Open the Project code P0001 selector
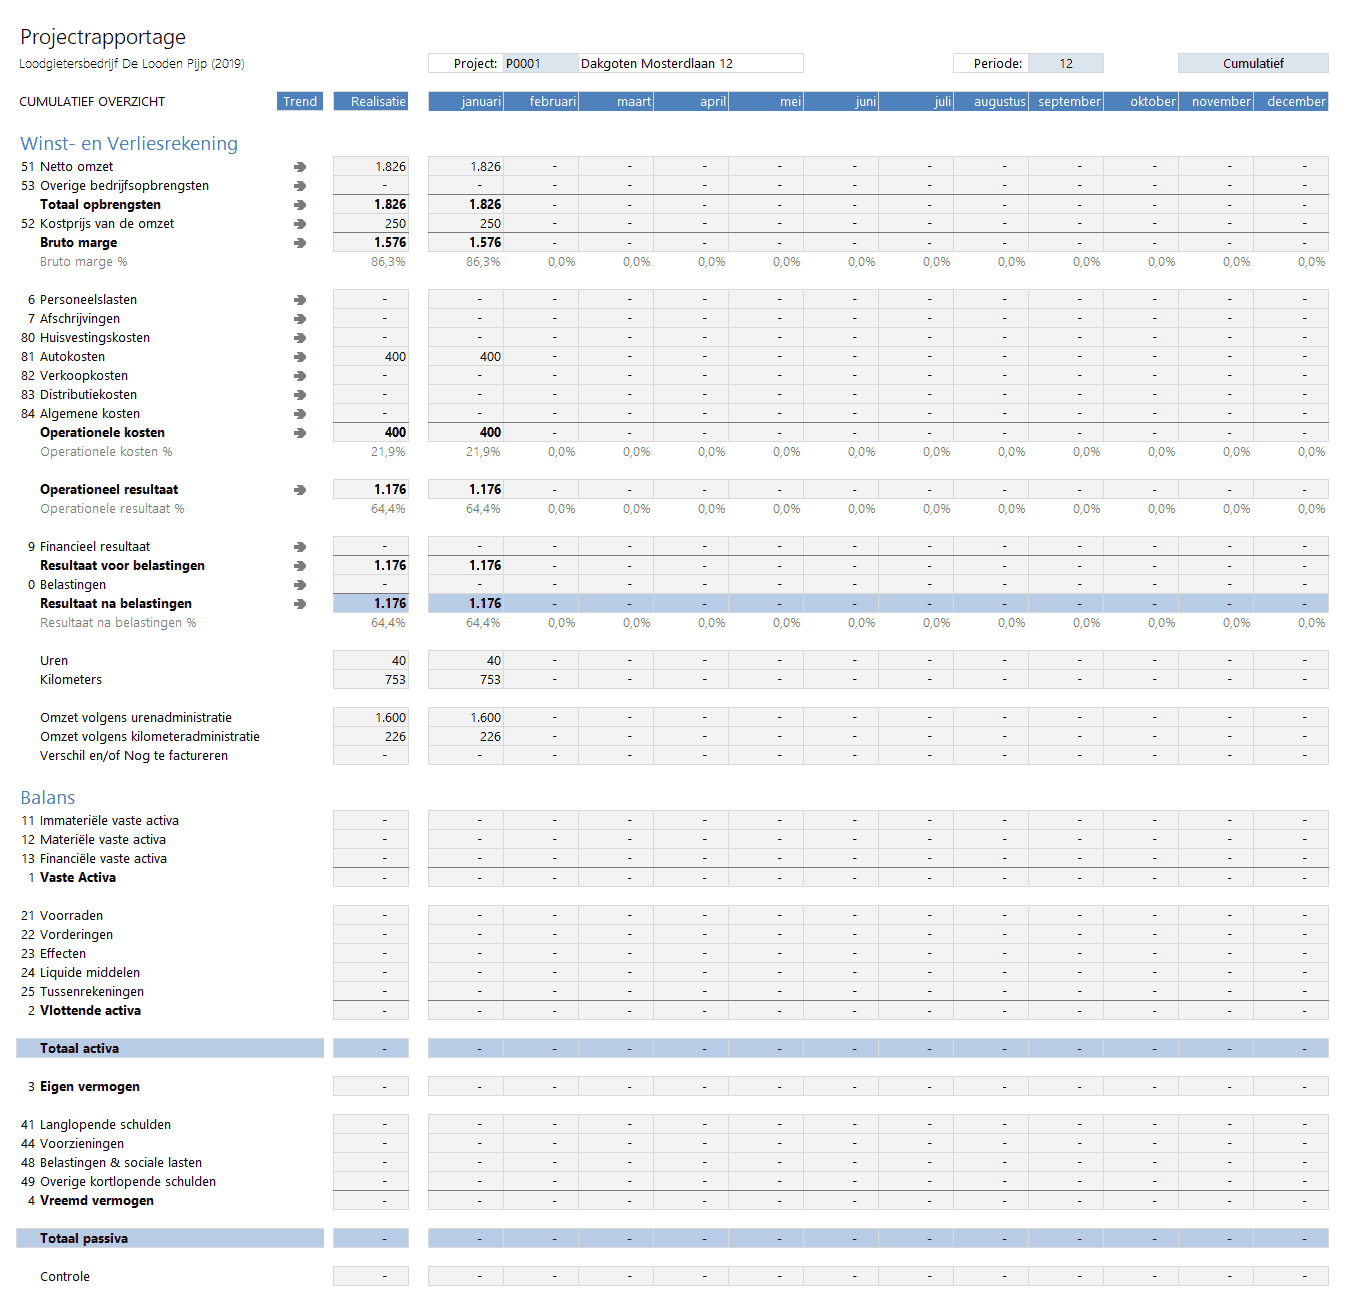The width and height of the screenshot is (1345, 1305). pyautogui.click(x=540, y=64)
